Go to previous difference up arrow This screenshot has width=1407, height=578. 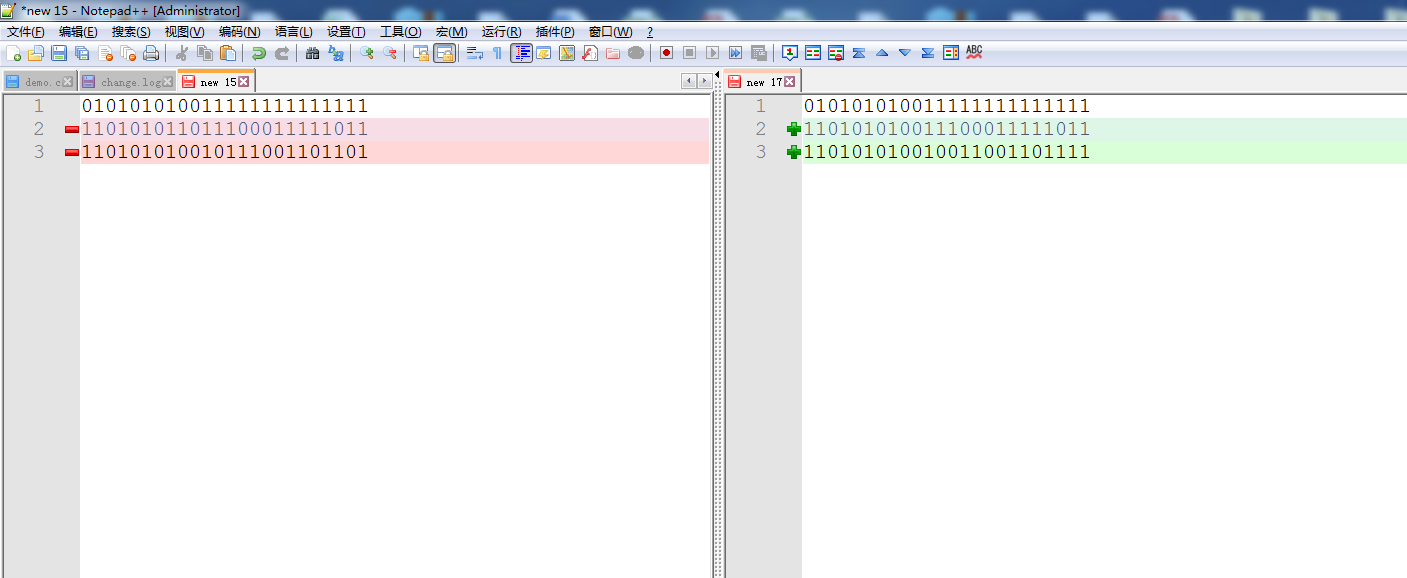(882, 53)
